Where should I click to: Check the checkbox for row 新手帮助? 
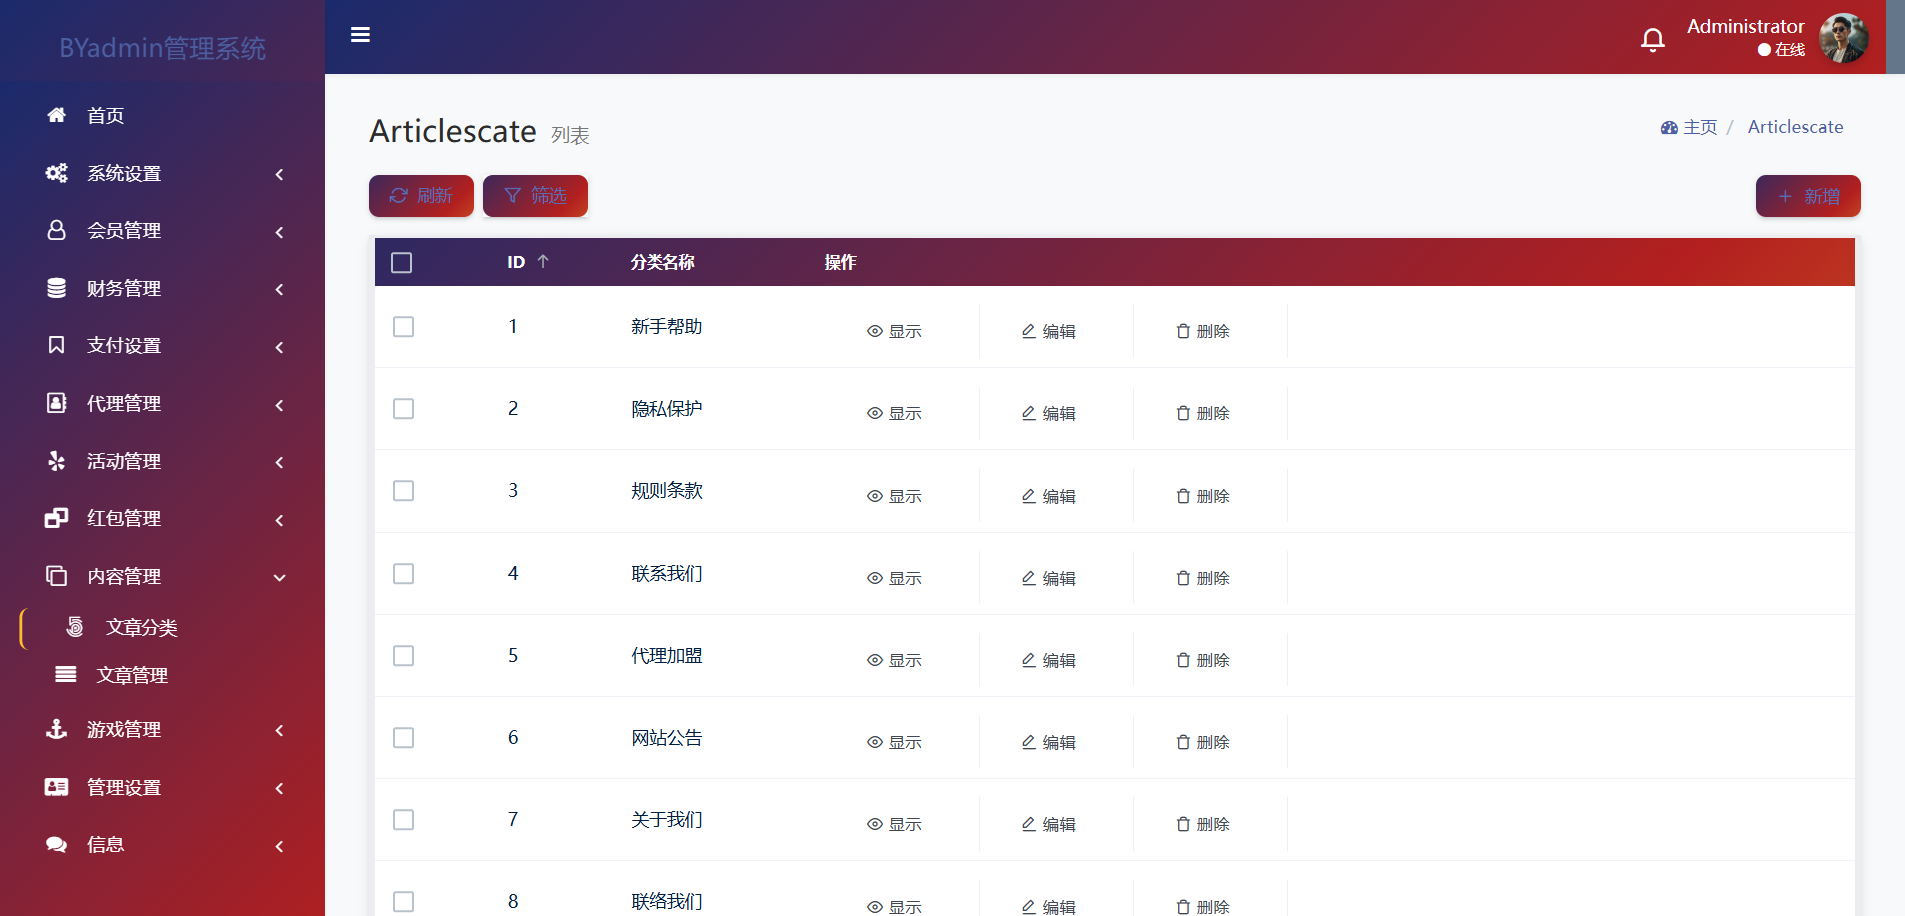click(403, 327)
